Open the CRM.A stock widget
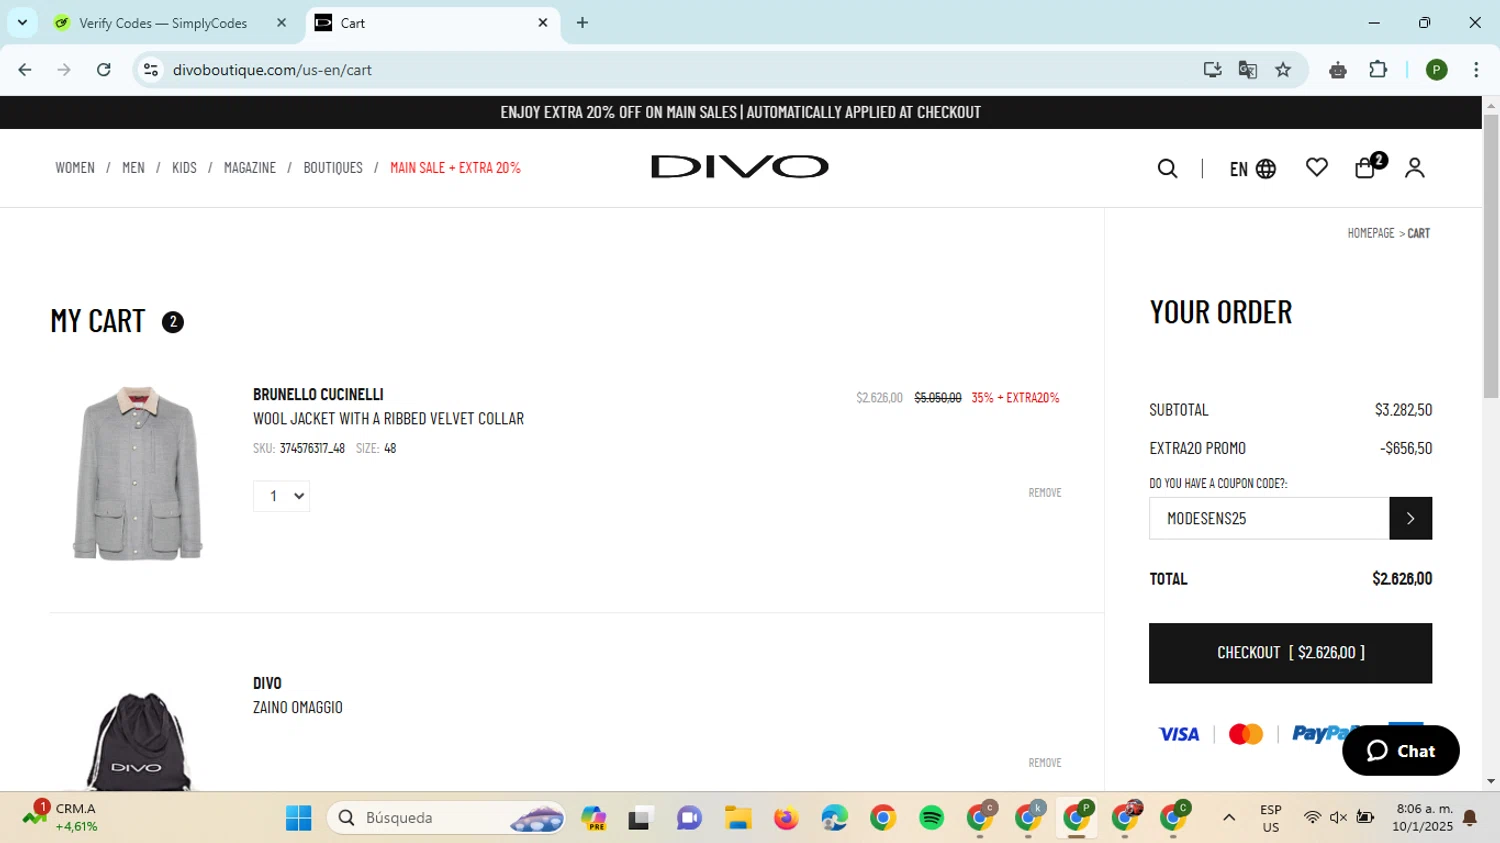This screenshot has height=843, width=1500. click(60, 817)
